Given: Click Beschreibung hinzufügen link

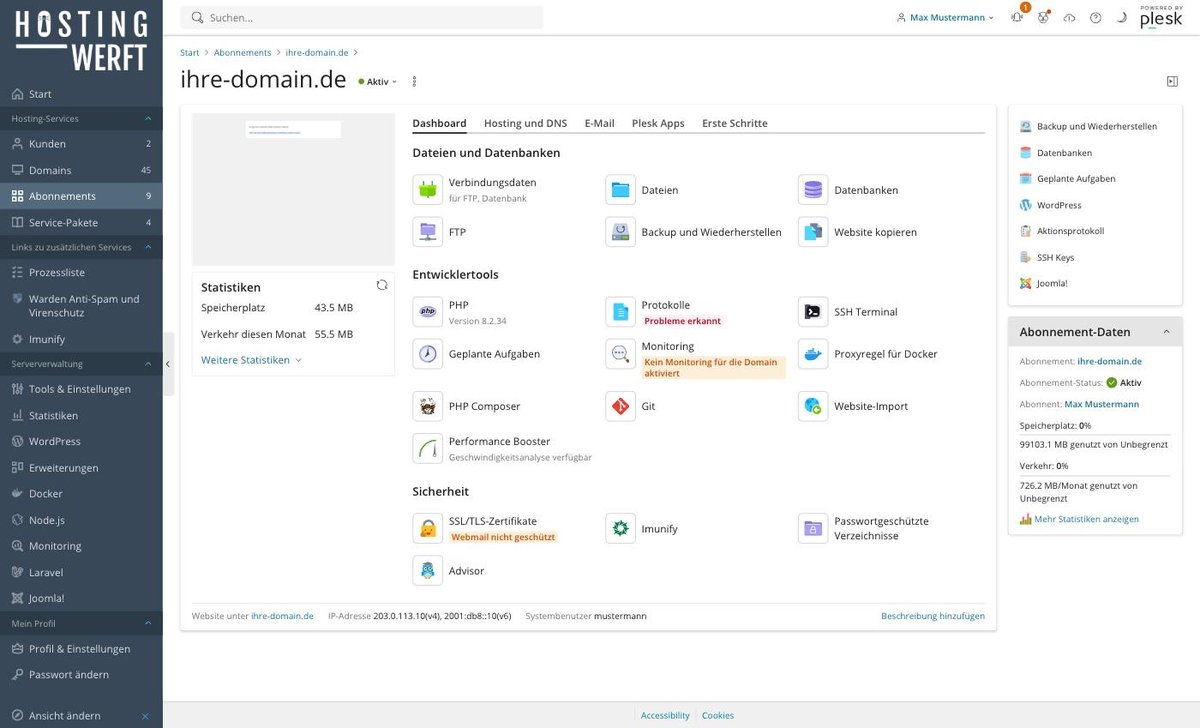Looking at the screenshot, I should point(933,616).
